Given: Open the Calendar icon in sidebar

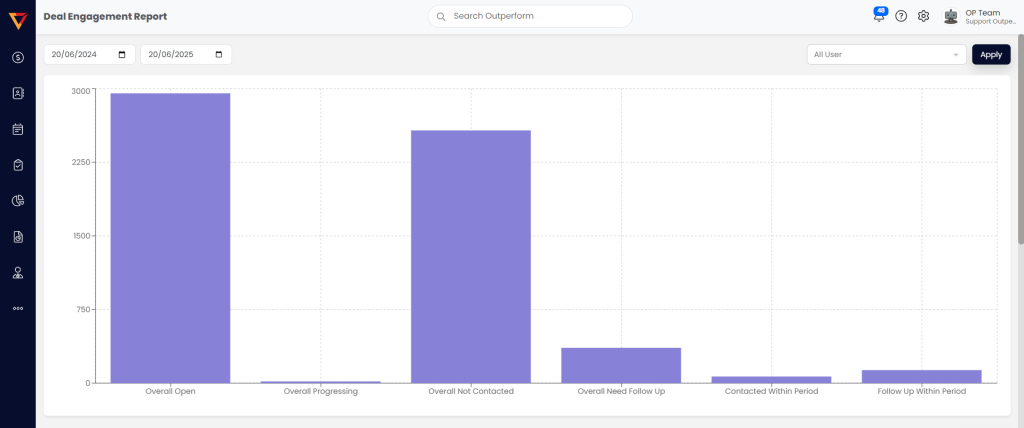Looking at the screenshot, I should 18,129.
